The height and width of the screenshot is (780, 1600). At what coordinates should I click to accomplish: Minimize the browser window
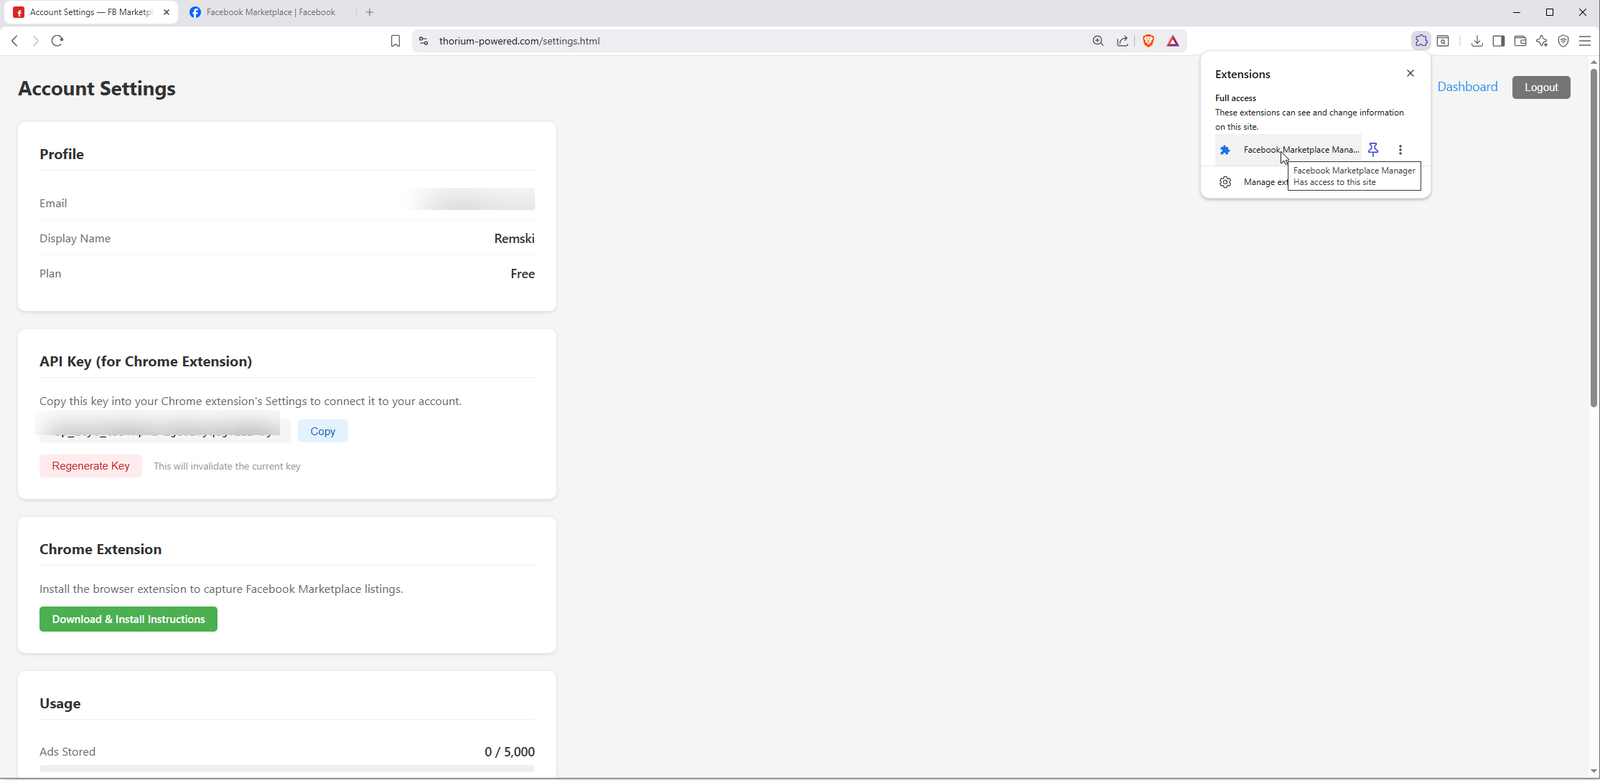[1517, 12]
